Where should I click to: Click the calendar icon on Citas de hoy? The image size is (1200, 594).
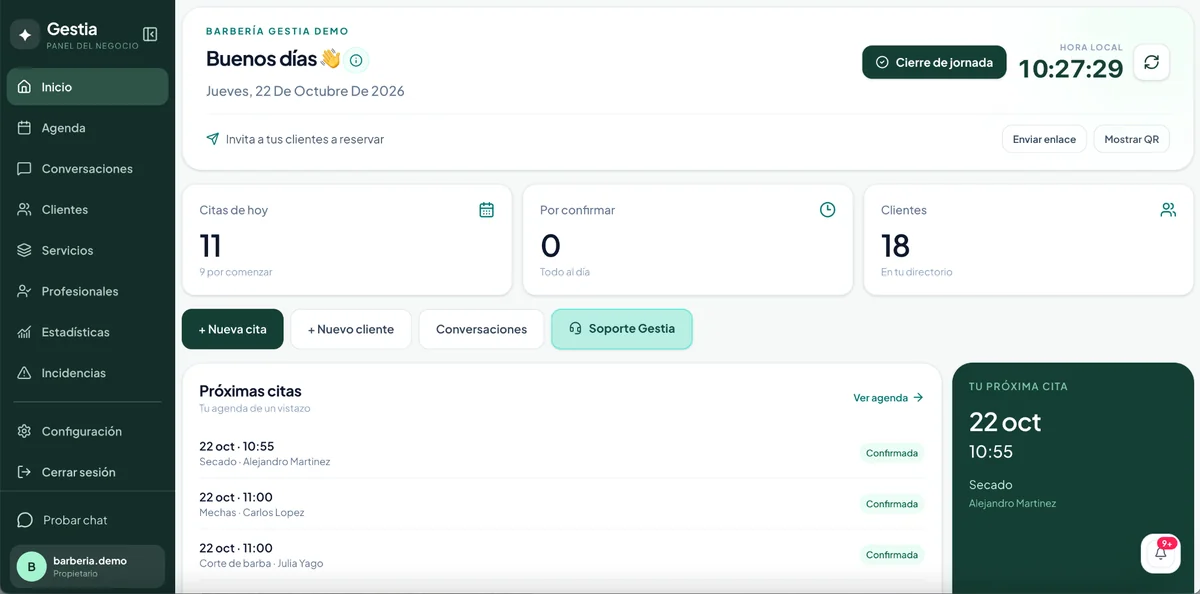[487, 210]
